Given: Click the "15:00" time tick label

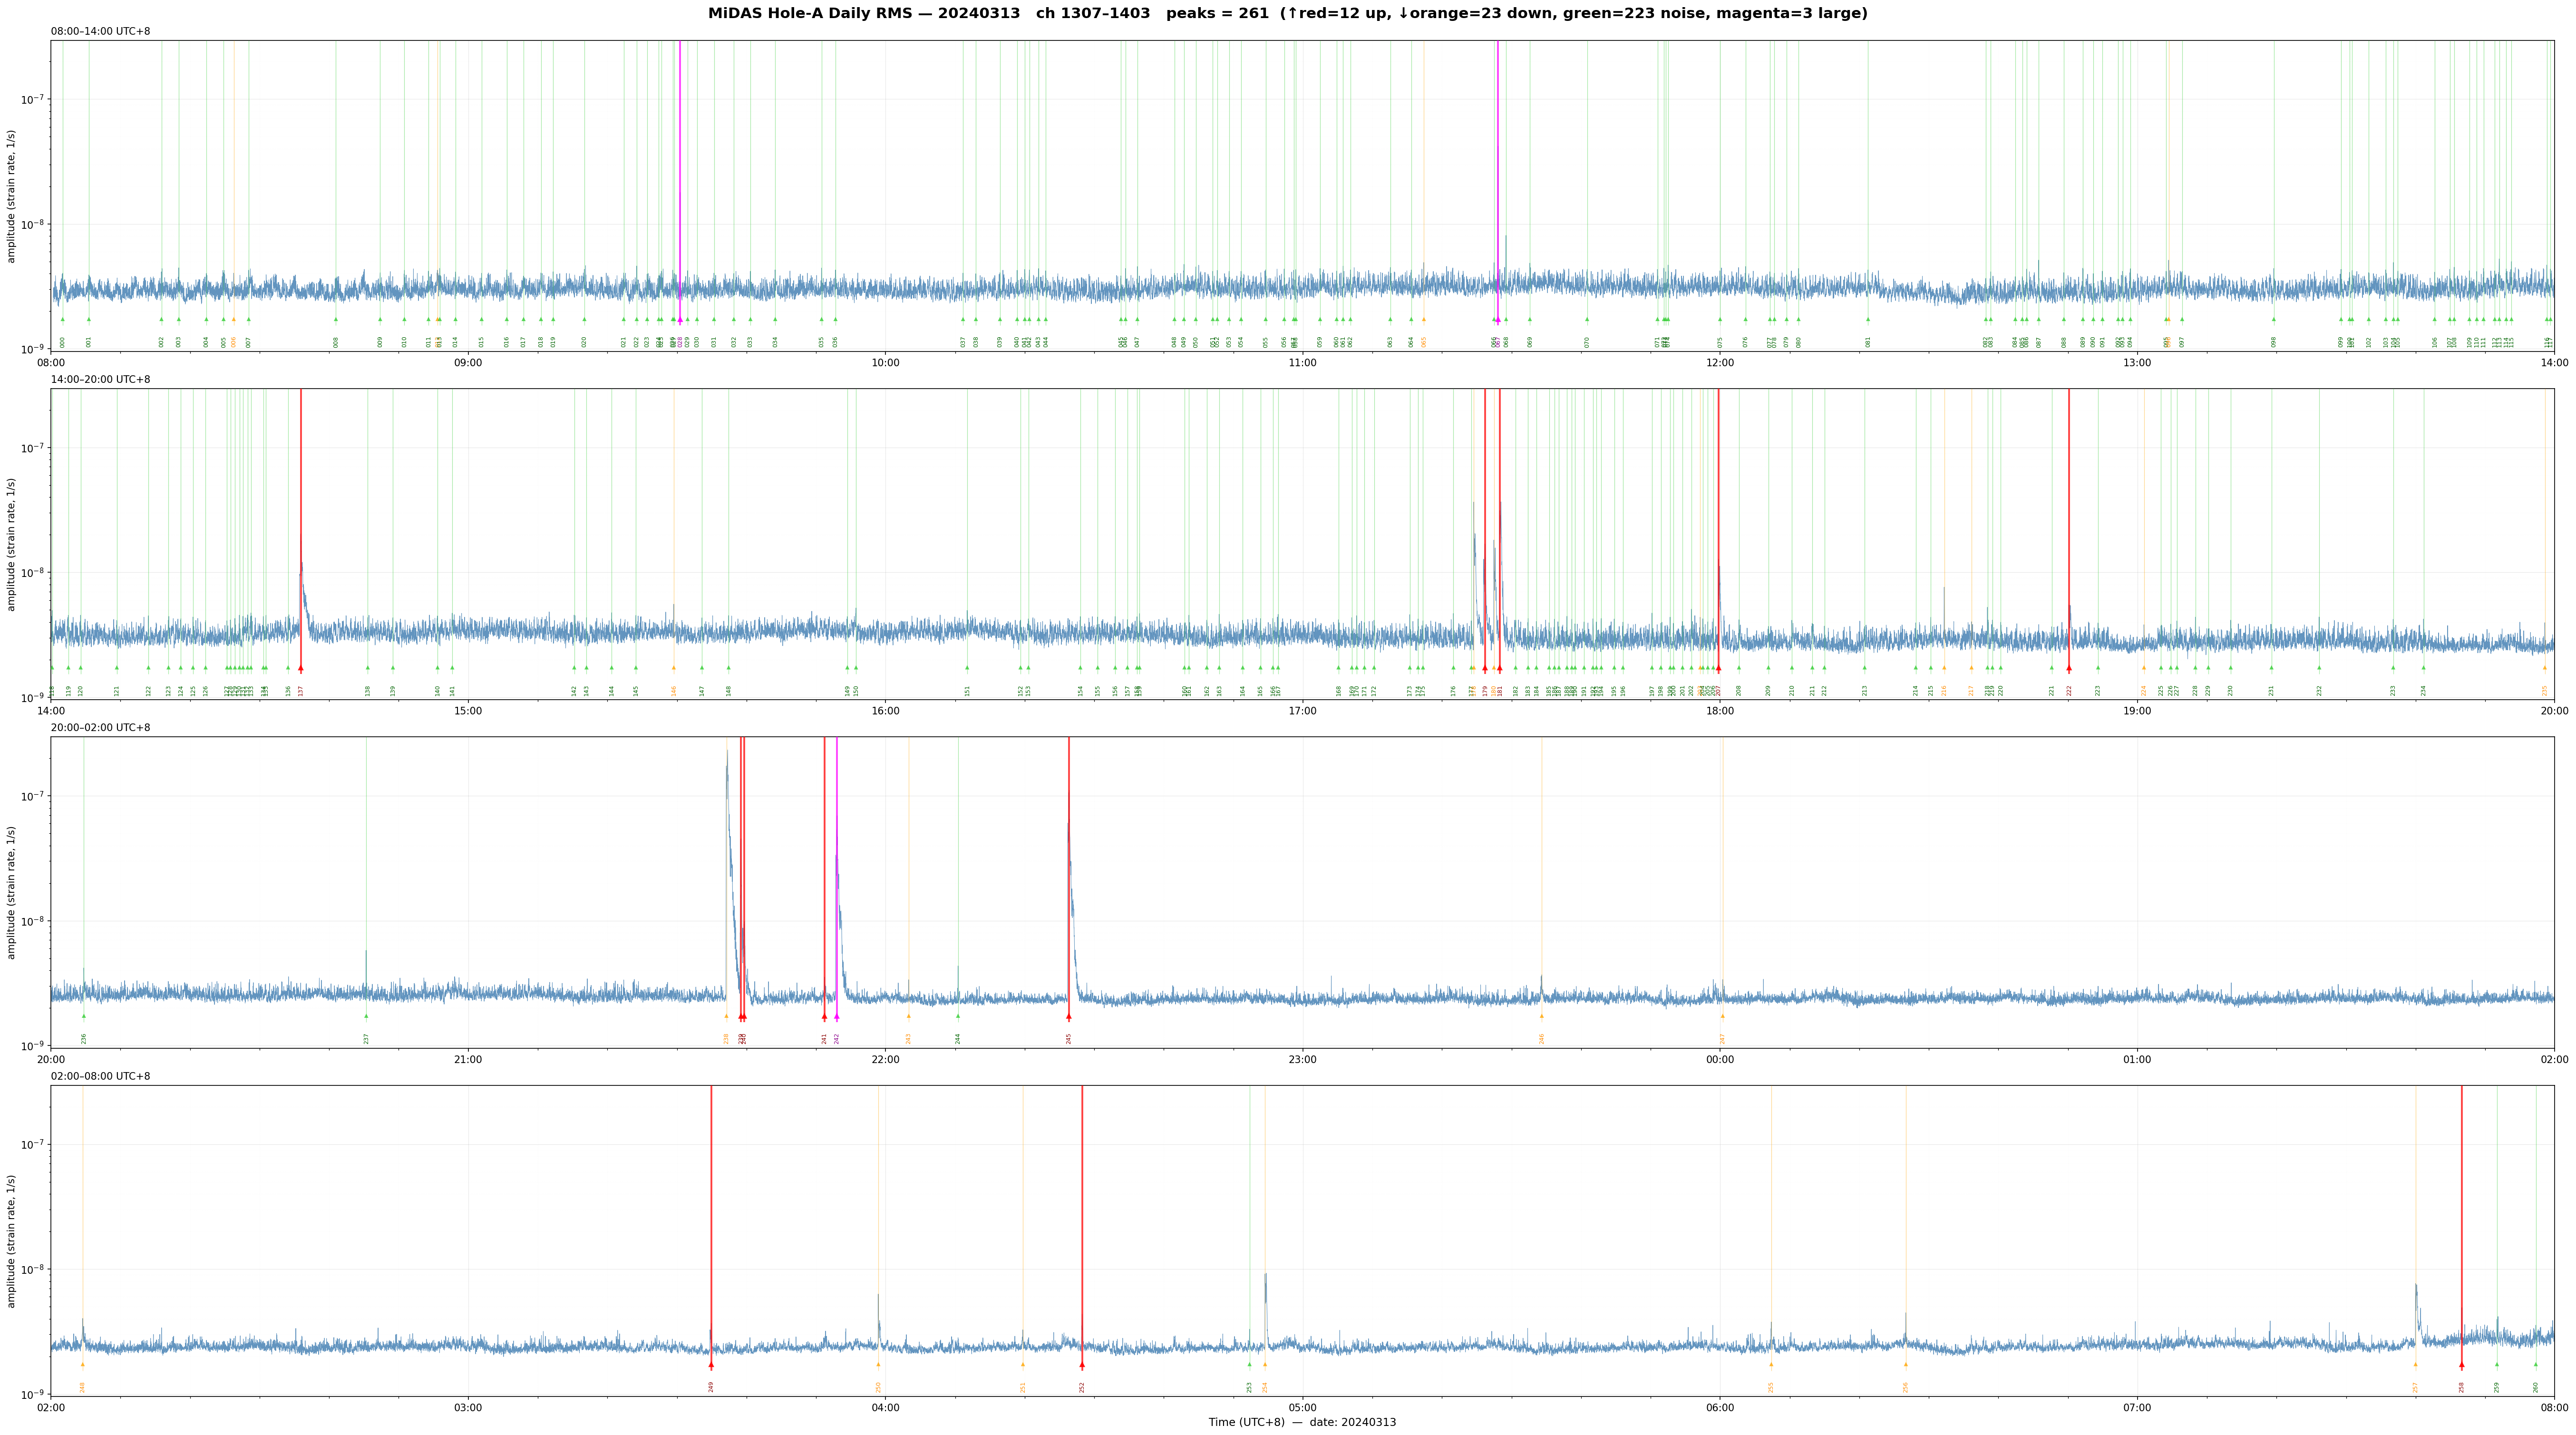Looking at the screenshot, I should point(468,711).
